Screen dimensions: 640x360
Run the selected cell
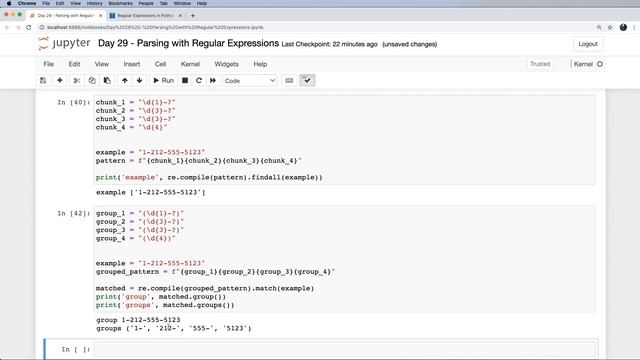click(164, 80)
